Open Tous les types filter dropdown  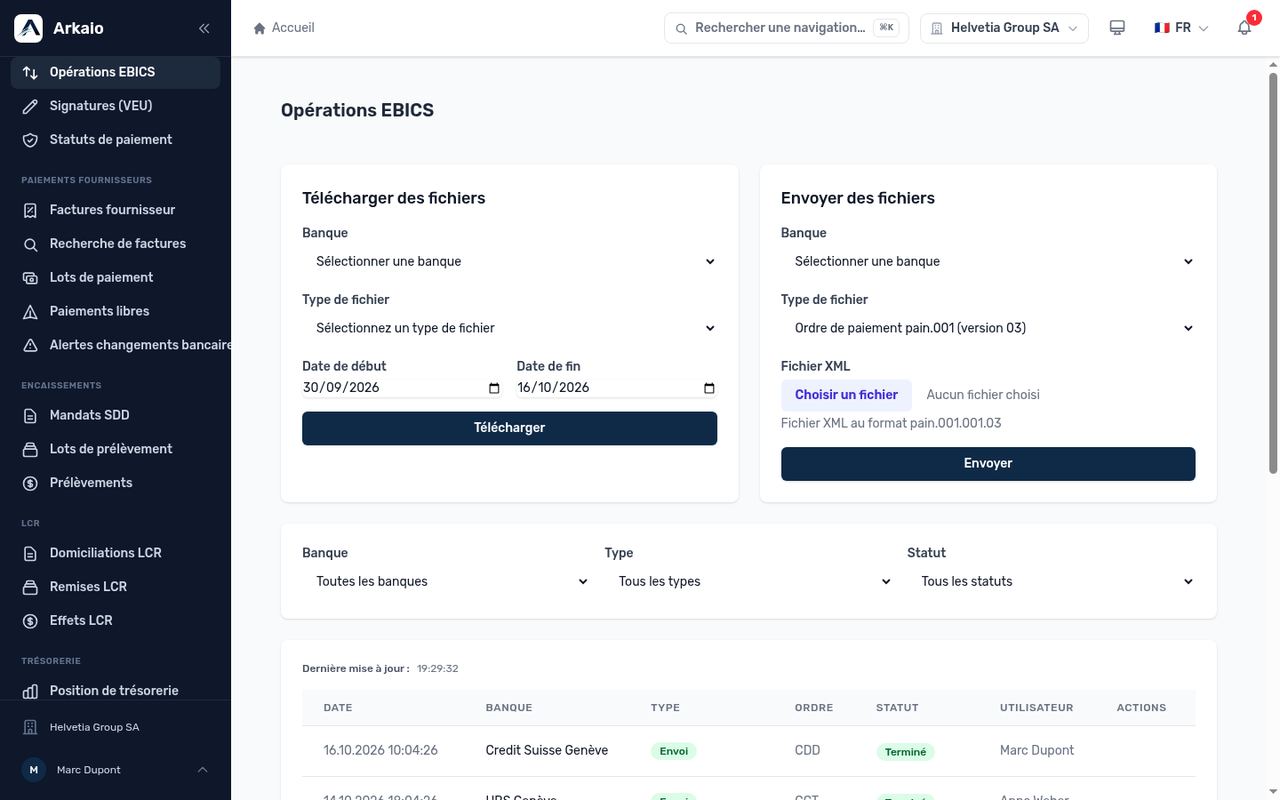pos(749,581)
